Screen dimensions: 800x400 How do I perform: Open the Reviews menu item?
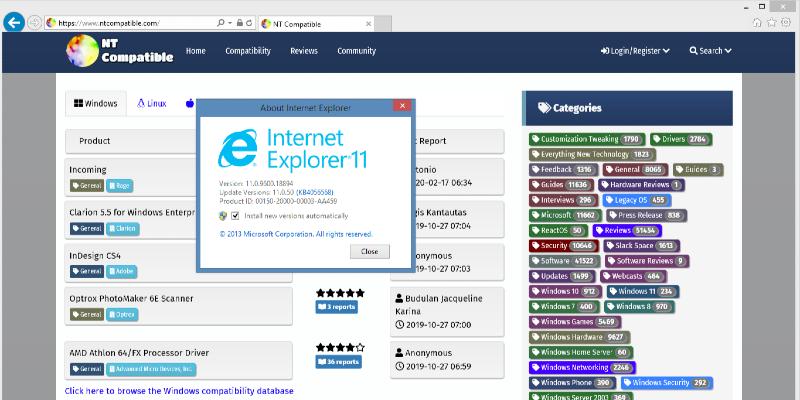(x=304, y=51)
